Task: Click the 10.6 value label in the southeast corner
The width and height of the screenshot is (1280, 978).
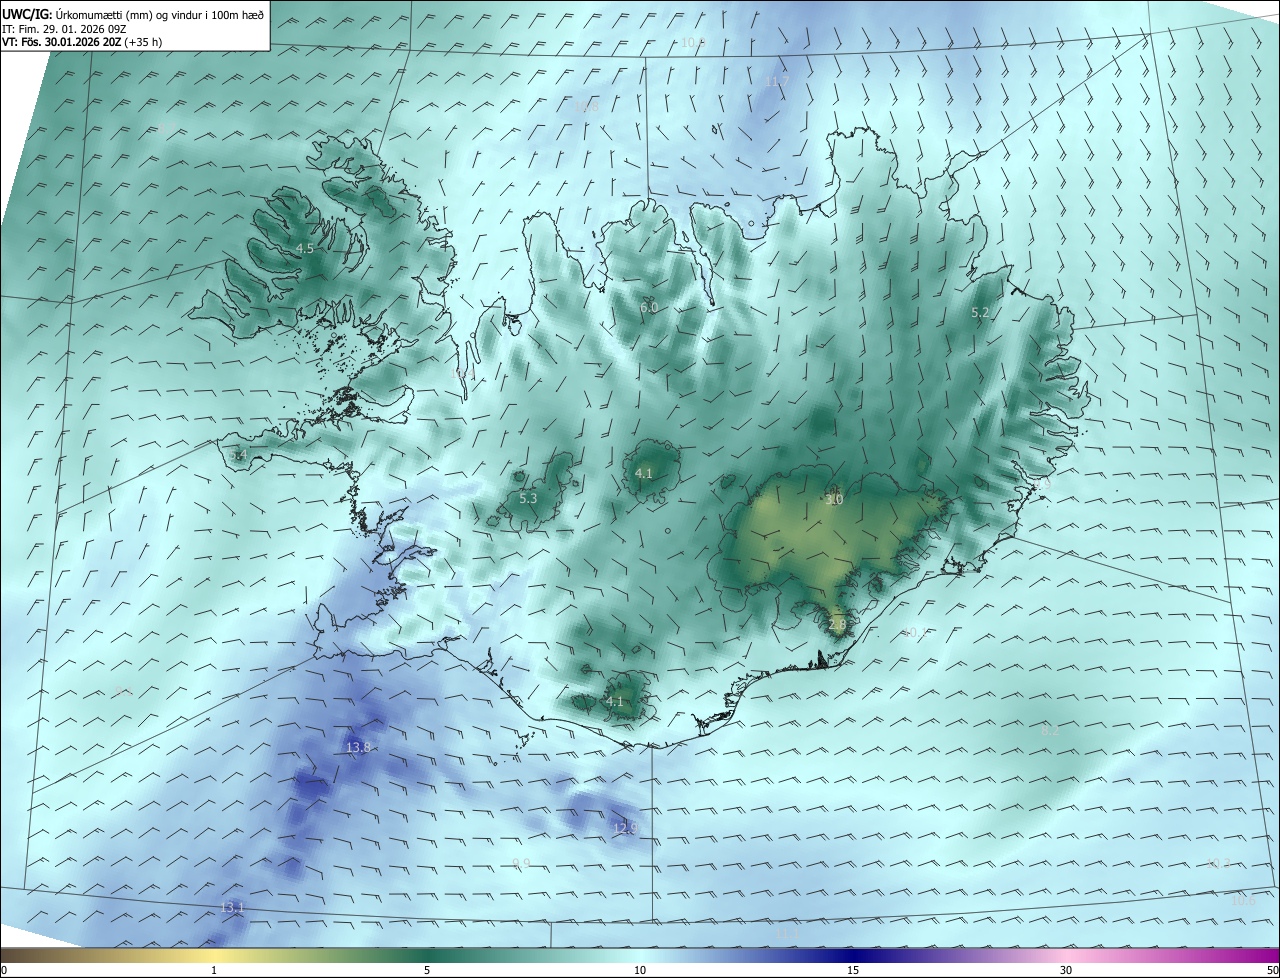Action: tap(1243, 901)
